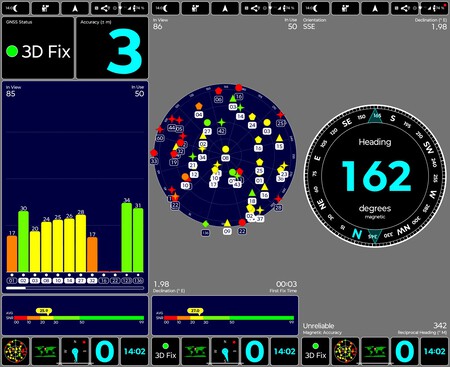
Task: Tap the Heading 162 degrees compass dial
Action: 375,176
